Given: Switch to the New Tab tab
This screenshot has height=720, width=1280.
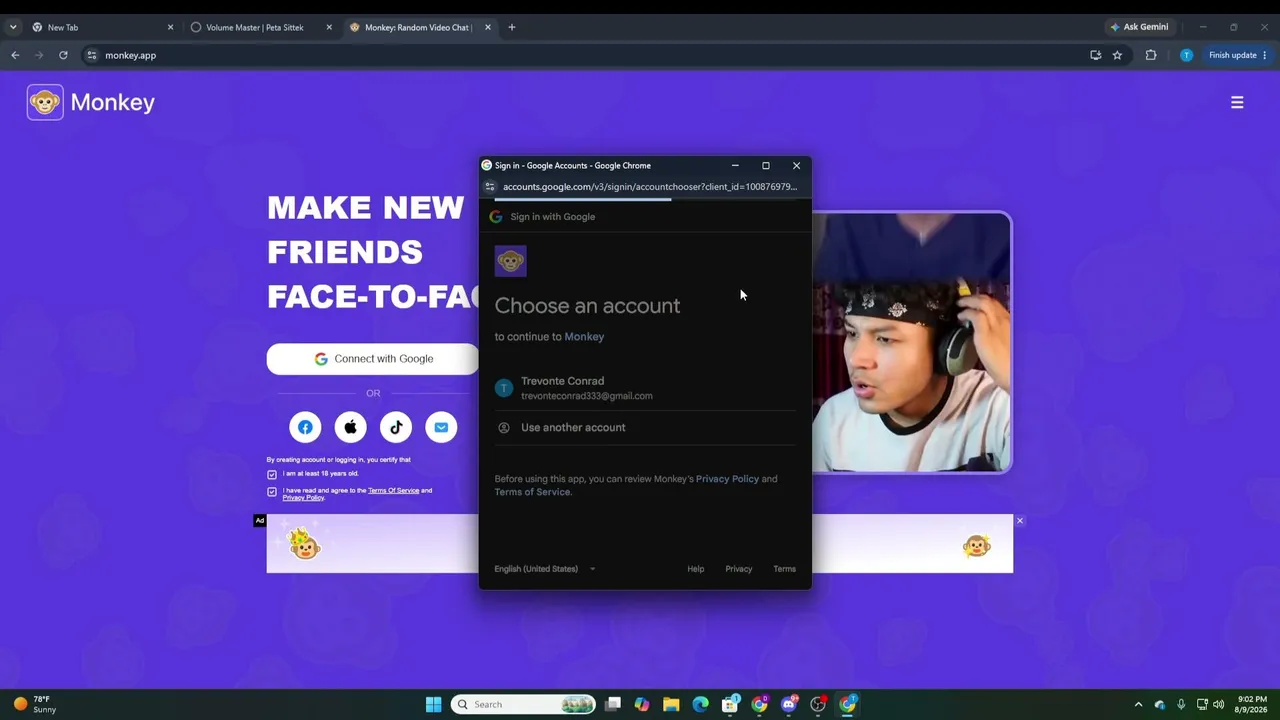Looking at the screenshot, I should coord(102,27).
